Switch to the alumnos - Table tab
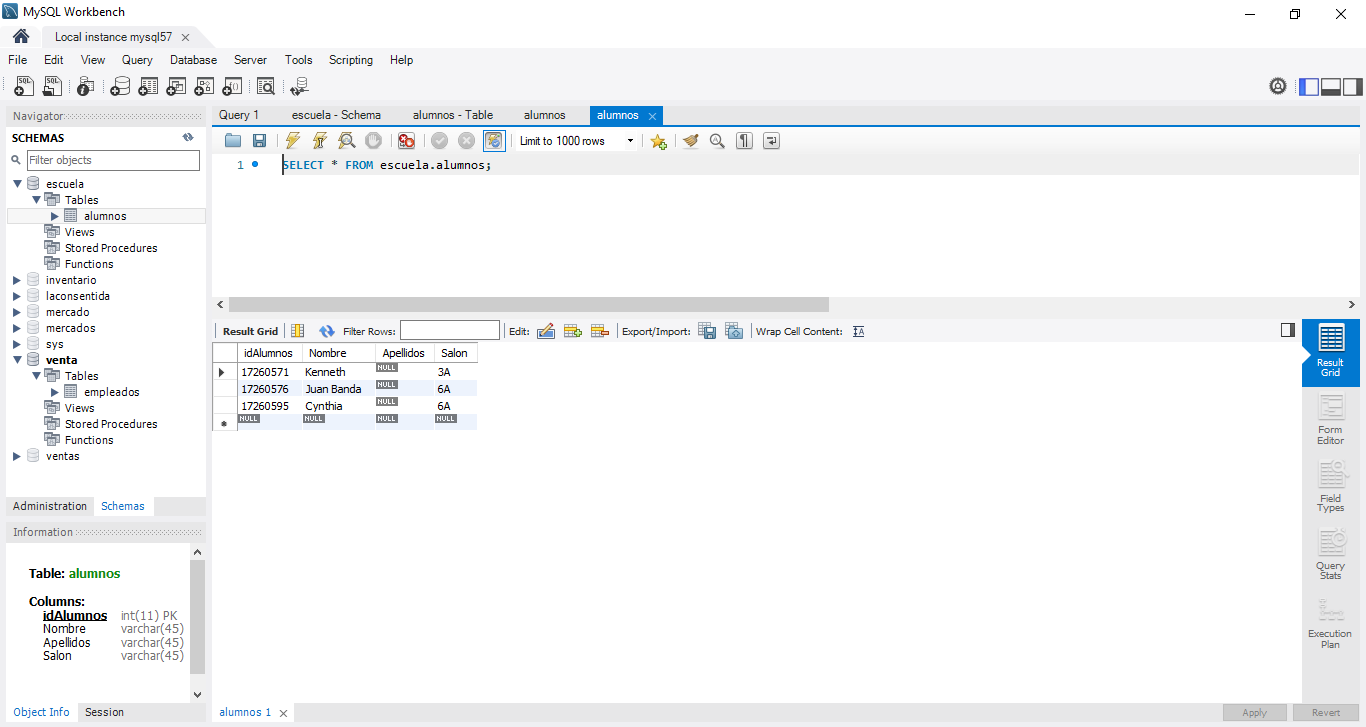This screenshot has width=1366, height=727. click(453, 115)
